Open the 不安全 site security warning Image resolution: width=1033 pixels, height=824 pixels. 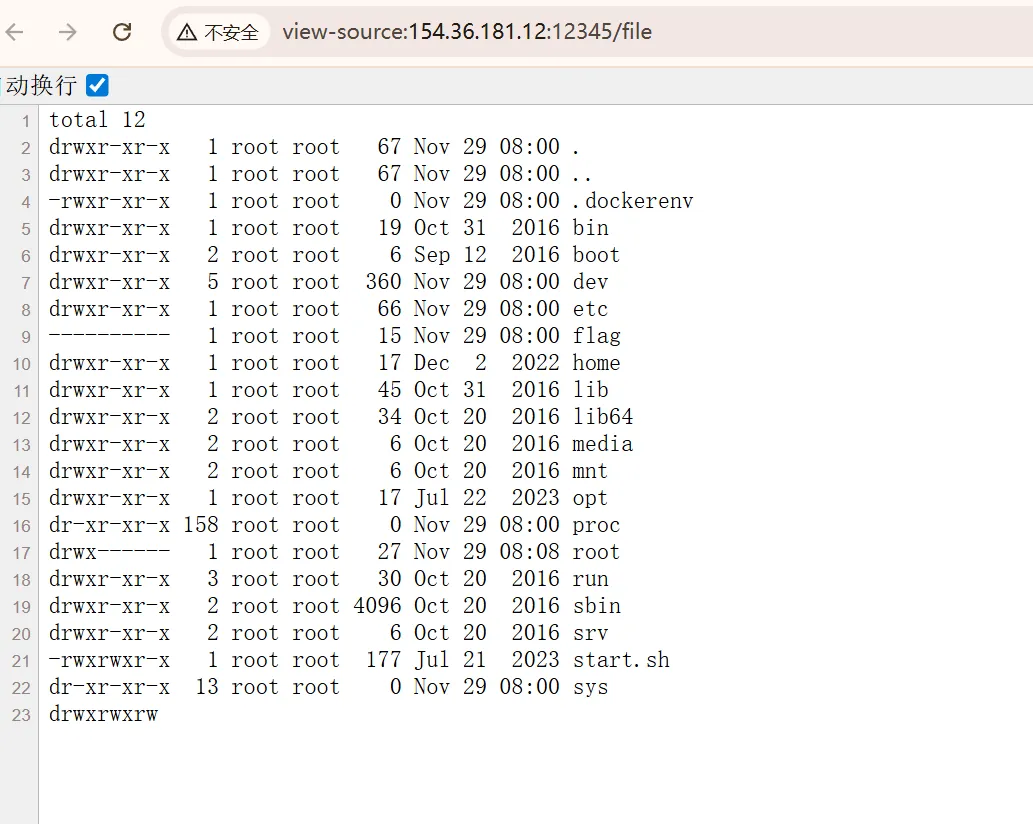(x=218, y=32)
